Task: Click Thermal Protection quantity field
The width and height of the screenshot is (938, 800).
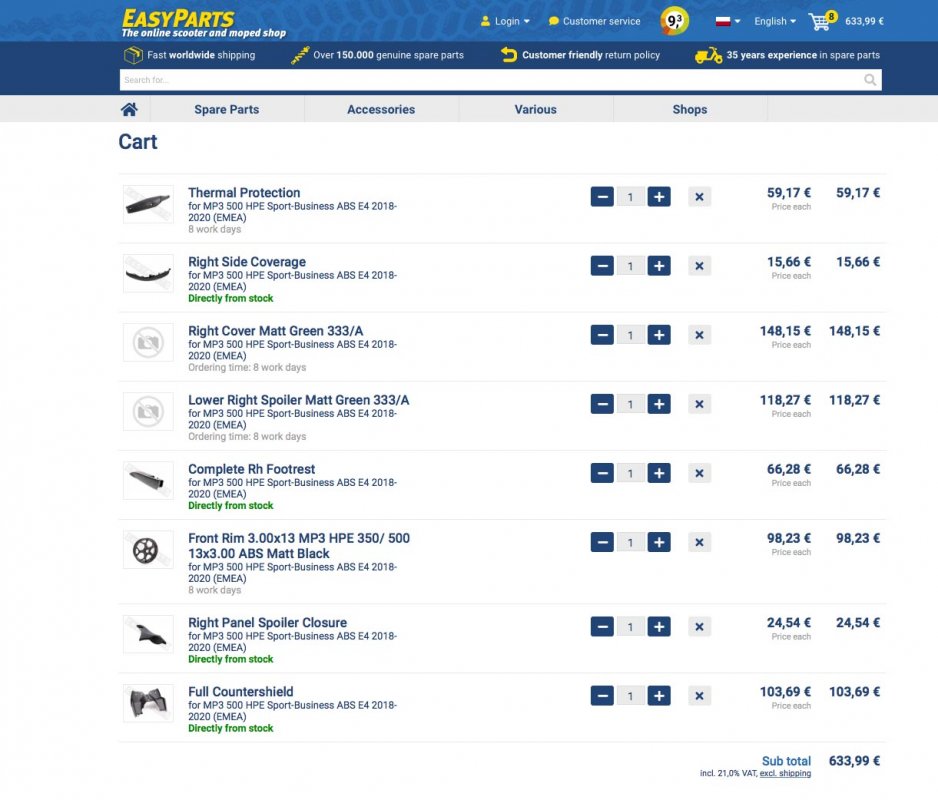Action: [631, 197]
